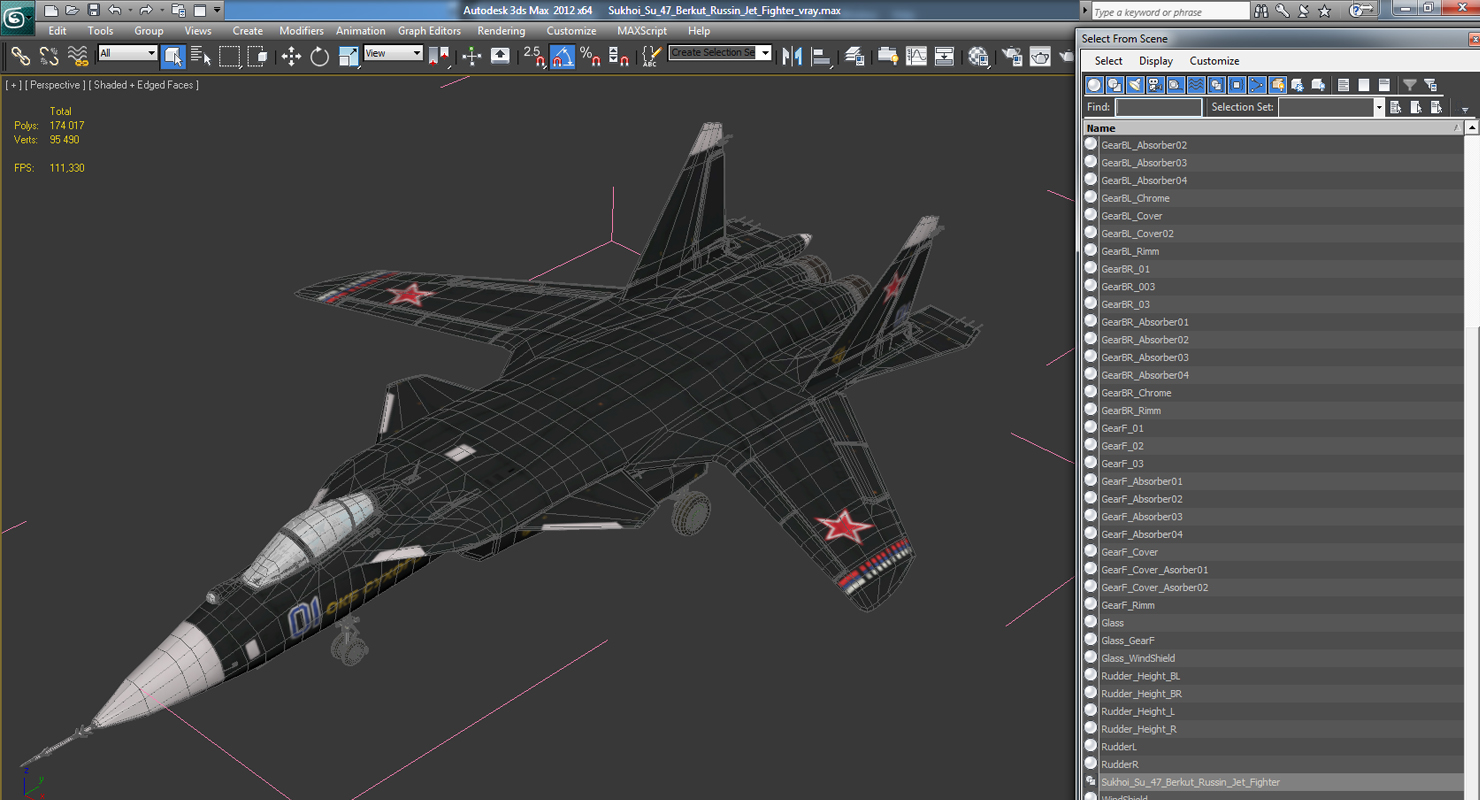Viewport: 1480px width, 800px height.
Task: Select the Select and Rotate tool
Action: (320, 56)
